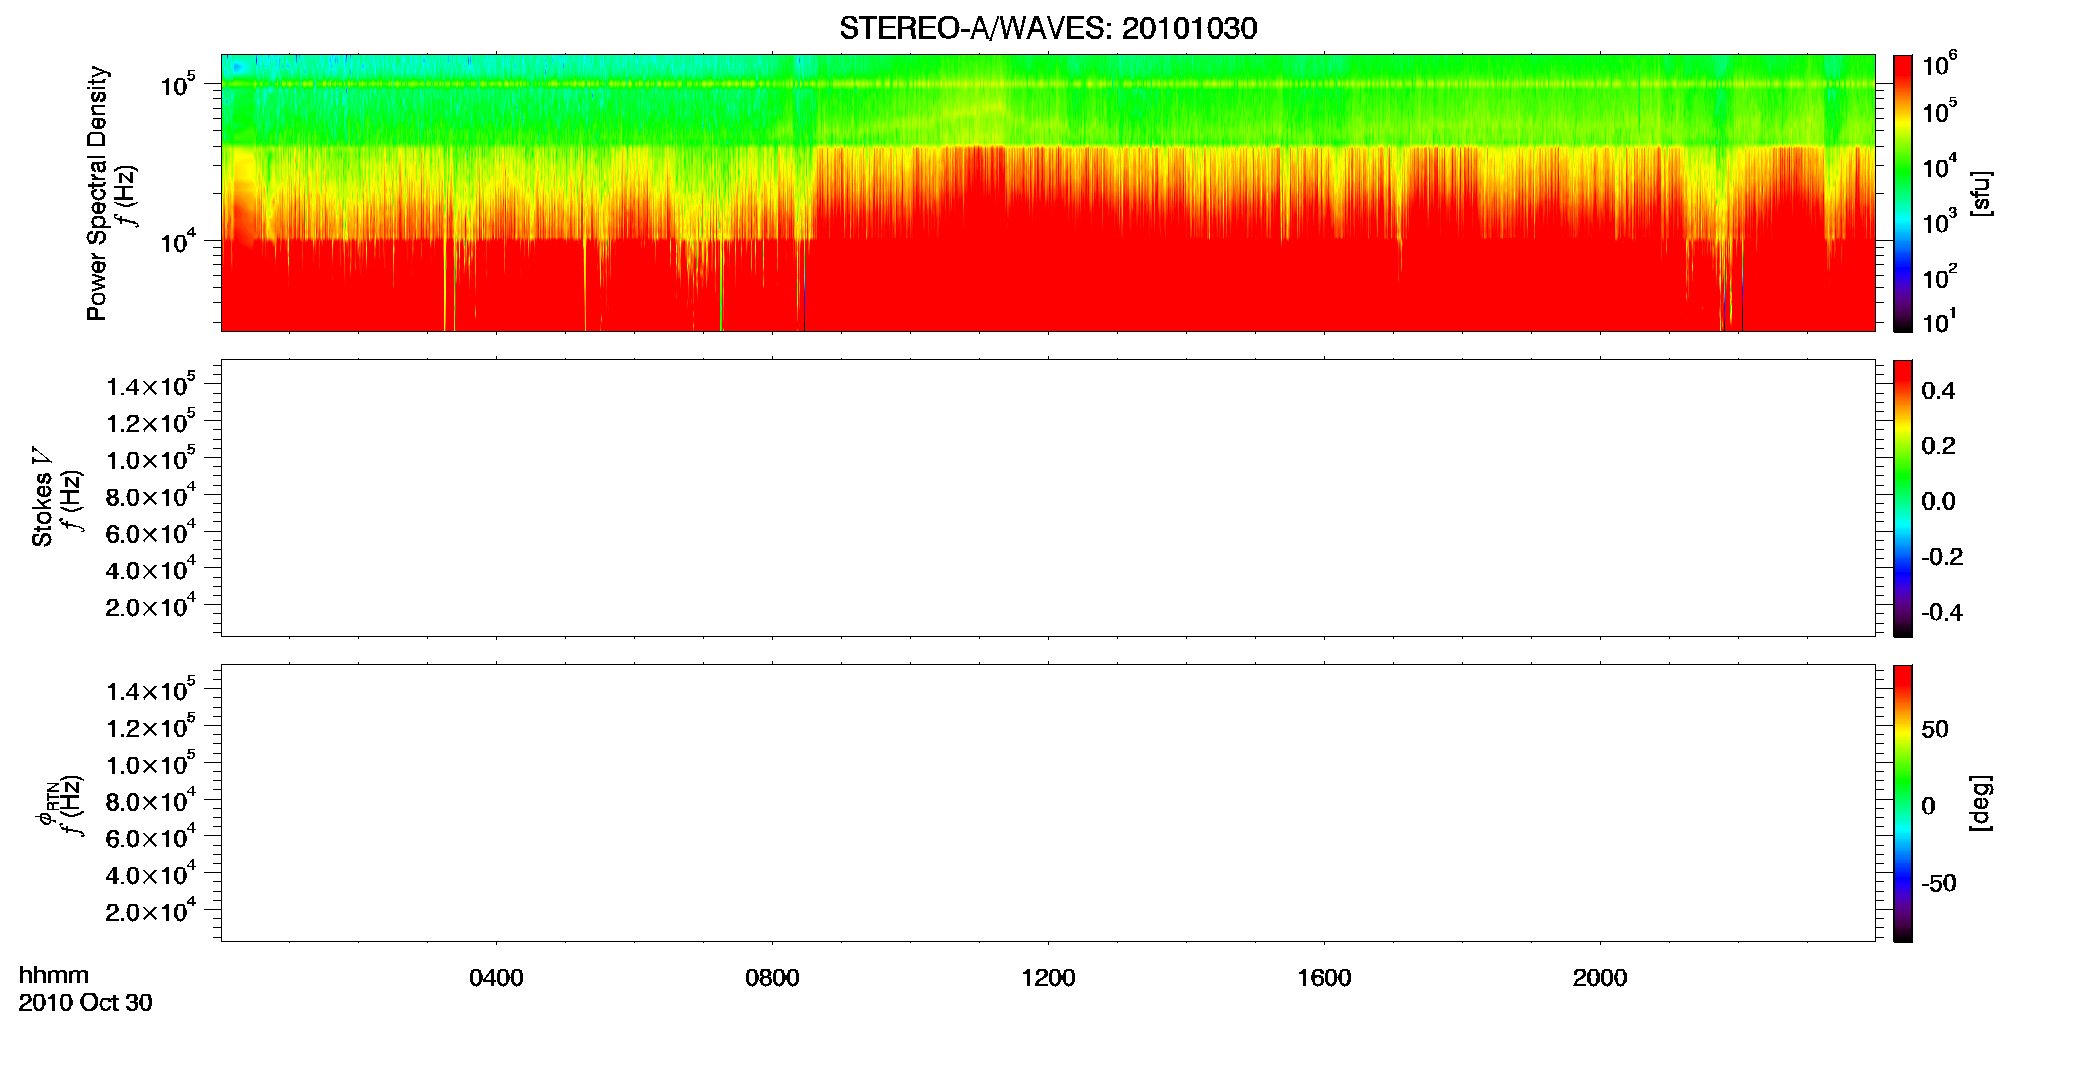The width and height of the screenshot is (2096, 1080).
Task: Click the Stokes V color bar
Action: pos(1903,498)
